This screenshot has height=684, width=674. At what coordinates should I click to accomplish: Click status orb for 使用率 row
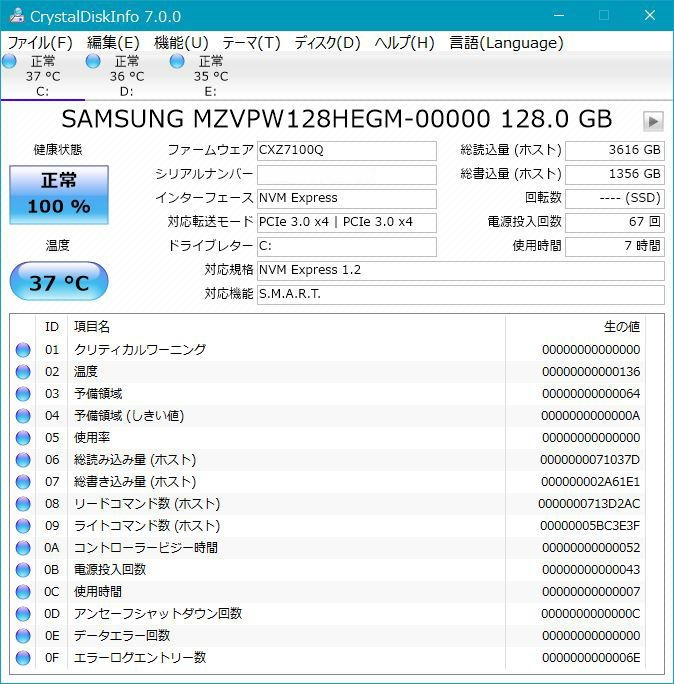[23, 438]
